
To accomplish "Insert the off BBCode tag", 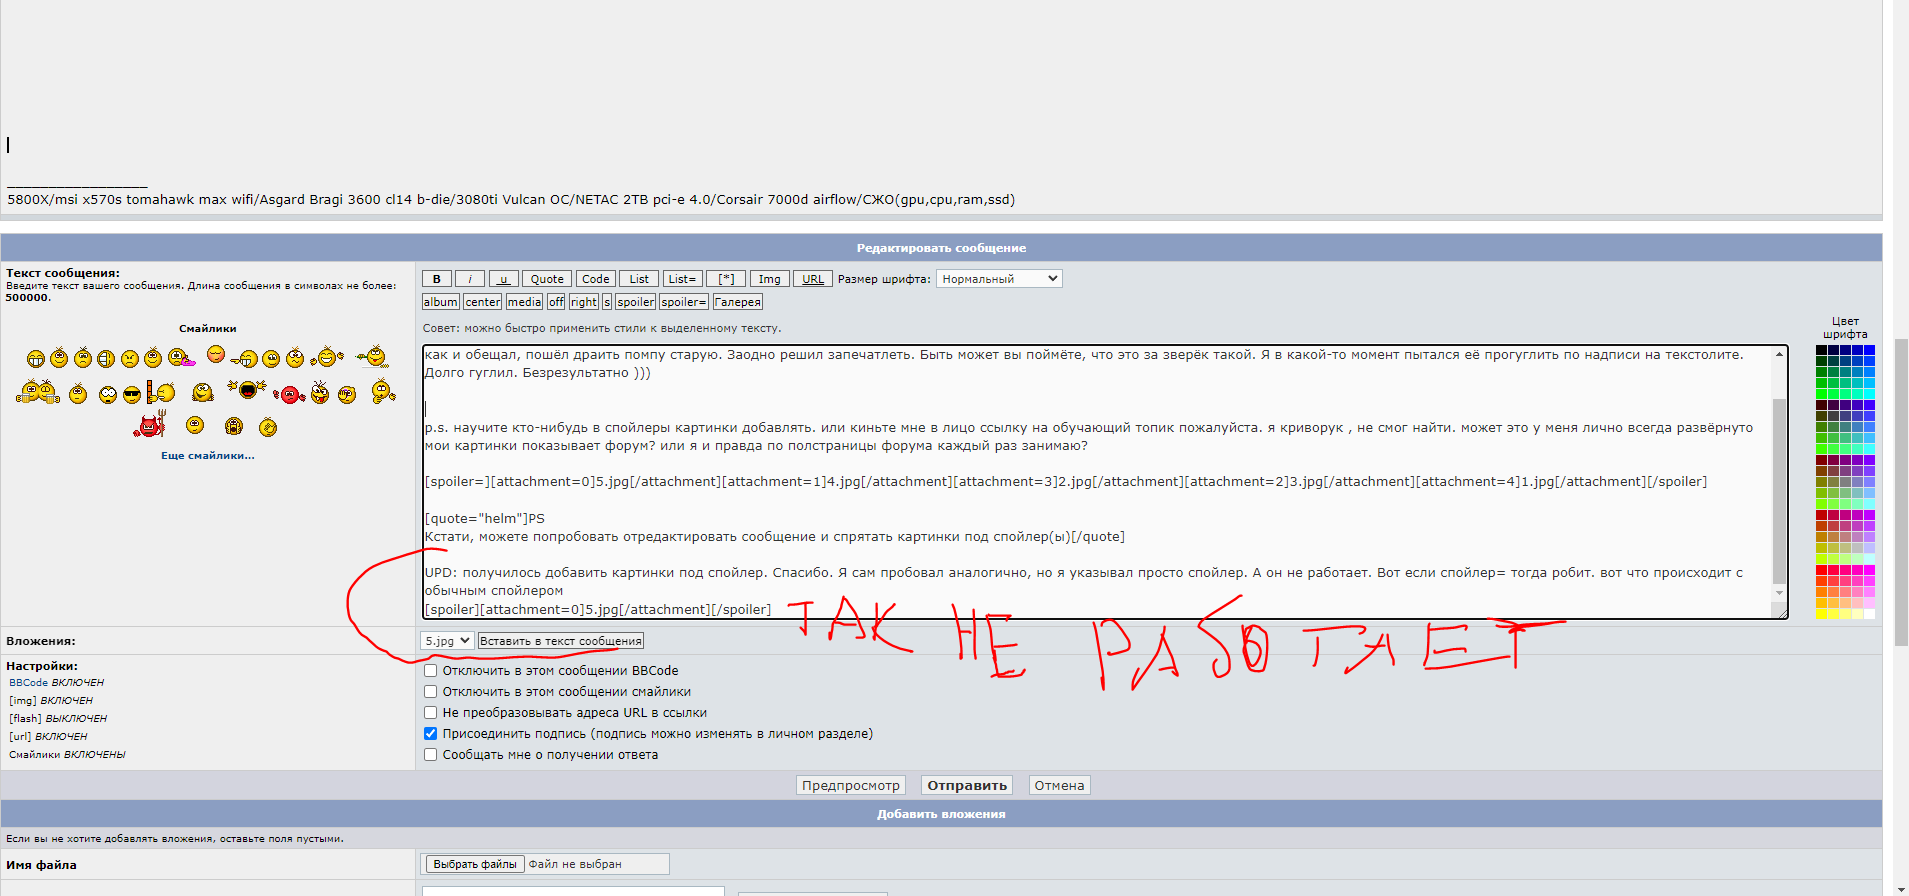I will click(556, 302).
